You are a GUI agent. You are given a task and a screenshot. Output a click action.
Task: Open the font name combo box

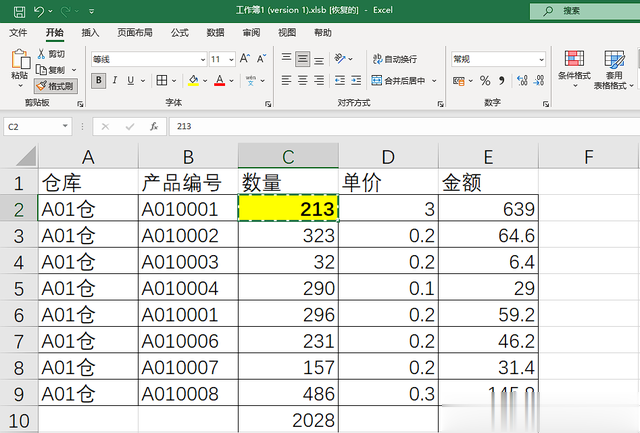pos(149,60)
